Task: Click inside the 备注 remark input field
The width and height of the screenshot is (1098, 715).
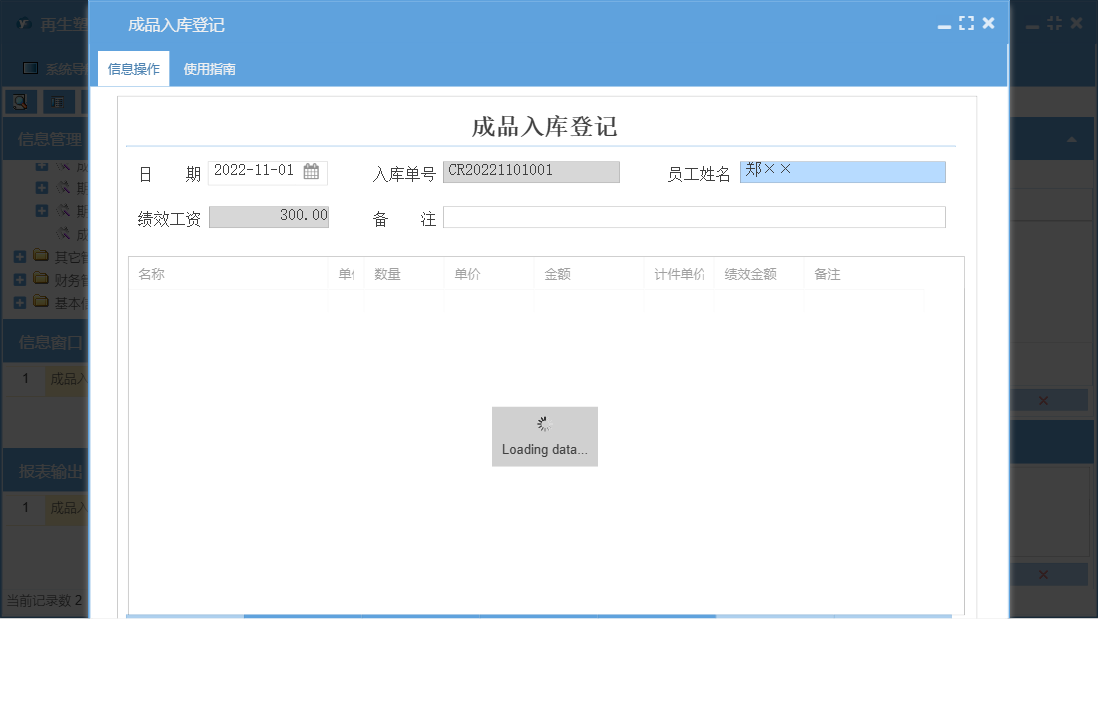Action: (697, 216)
